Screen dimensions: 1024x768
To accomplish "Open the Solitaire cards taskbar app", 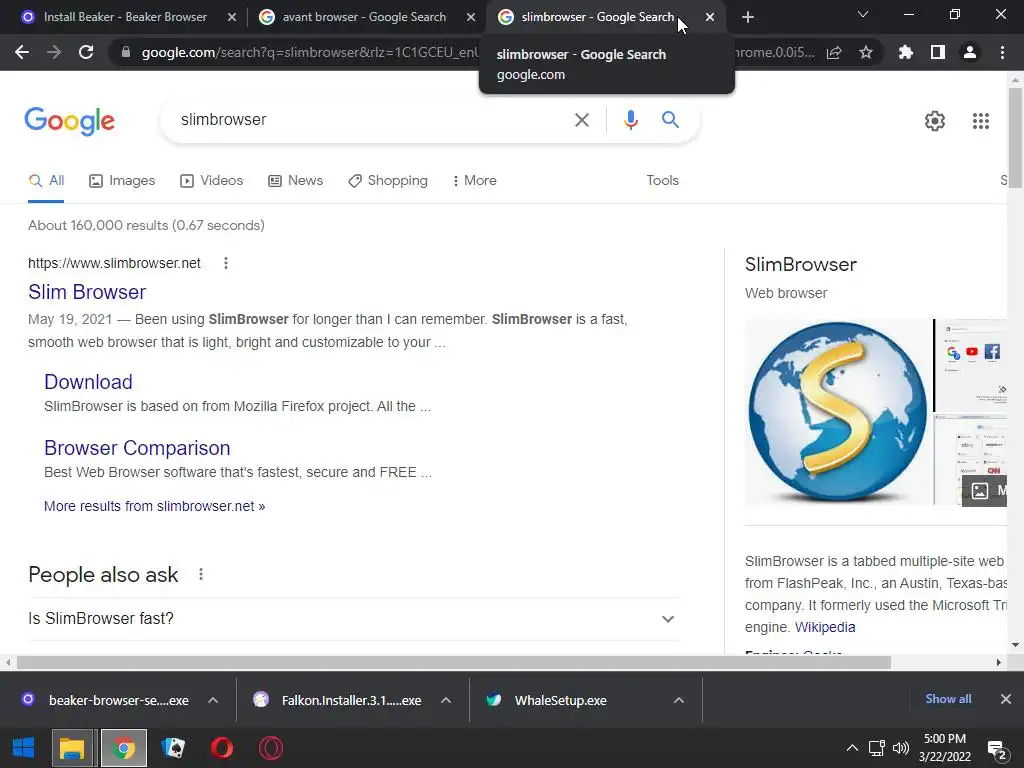I will pos(173,748).
